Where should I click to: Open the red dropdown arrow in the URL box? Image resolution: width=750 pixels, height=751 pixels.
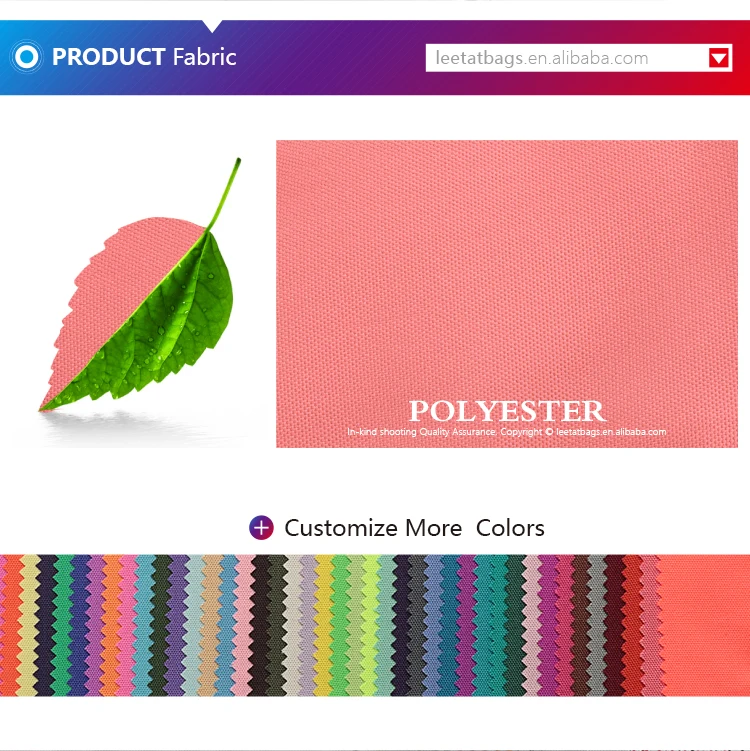[719, 58]
